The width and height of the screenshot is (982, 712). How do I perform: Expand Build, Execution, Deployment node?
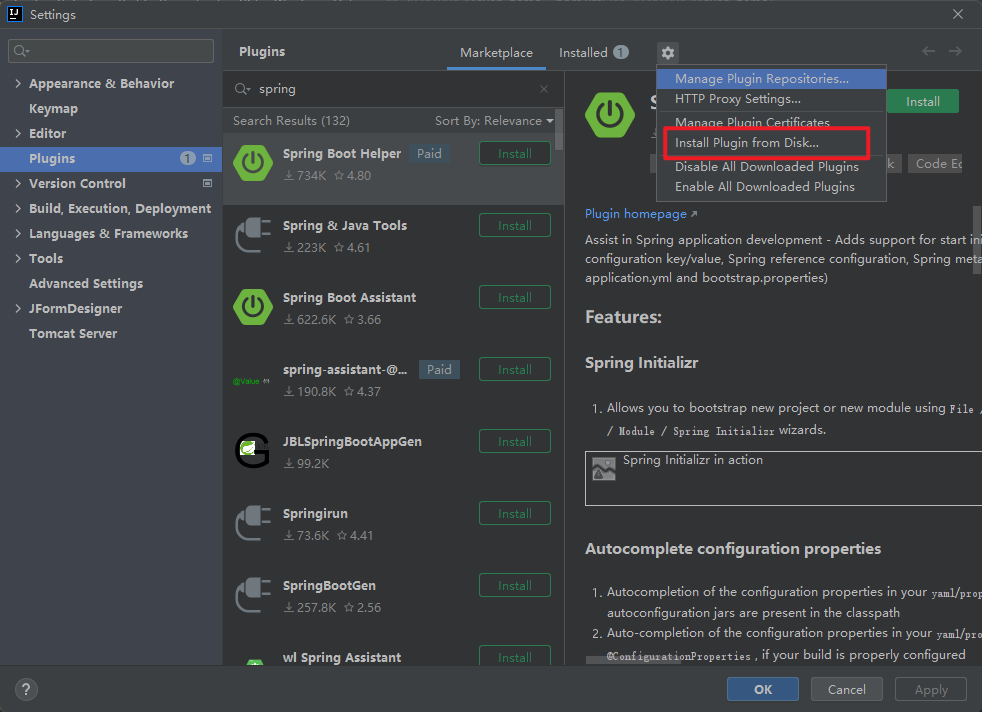click(18, 209)
